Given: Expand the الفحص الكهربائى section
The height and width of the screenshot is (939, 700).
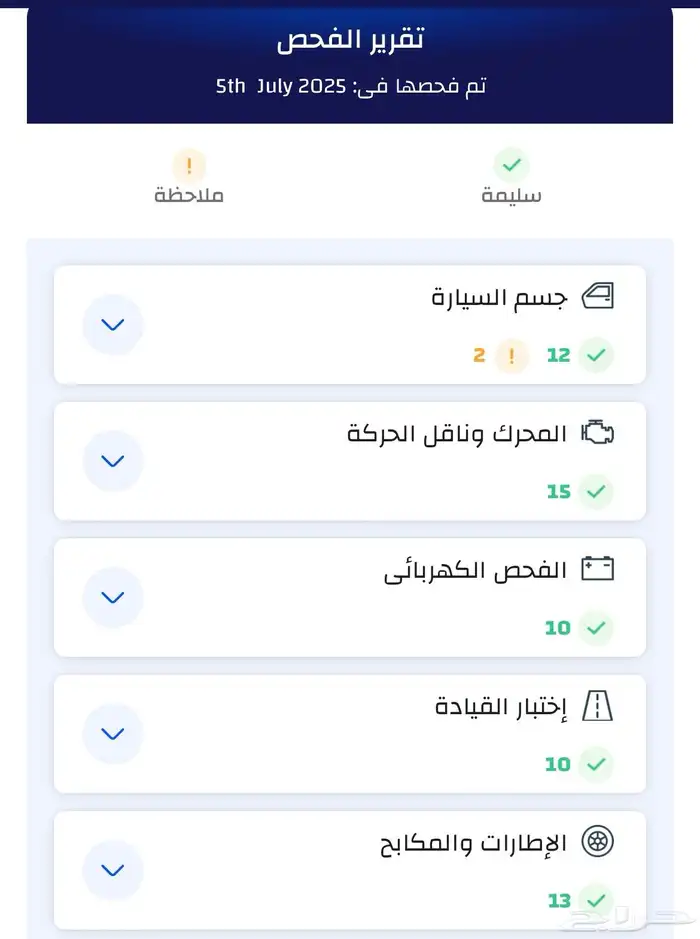Looking at the screenshot, I should pyautogui.click(x=113, y=597).
